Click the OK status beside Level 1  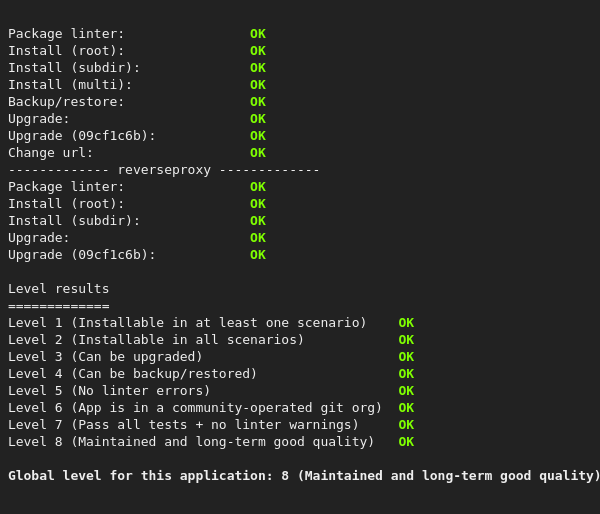[406, 323]
